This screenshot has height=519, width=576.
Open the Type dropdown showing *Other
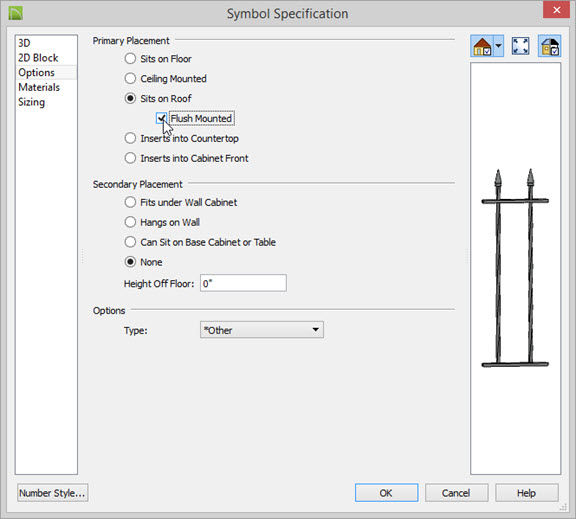[262, 330]
